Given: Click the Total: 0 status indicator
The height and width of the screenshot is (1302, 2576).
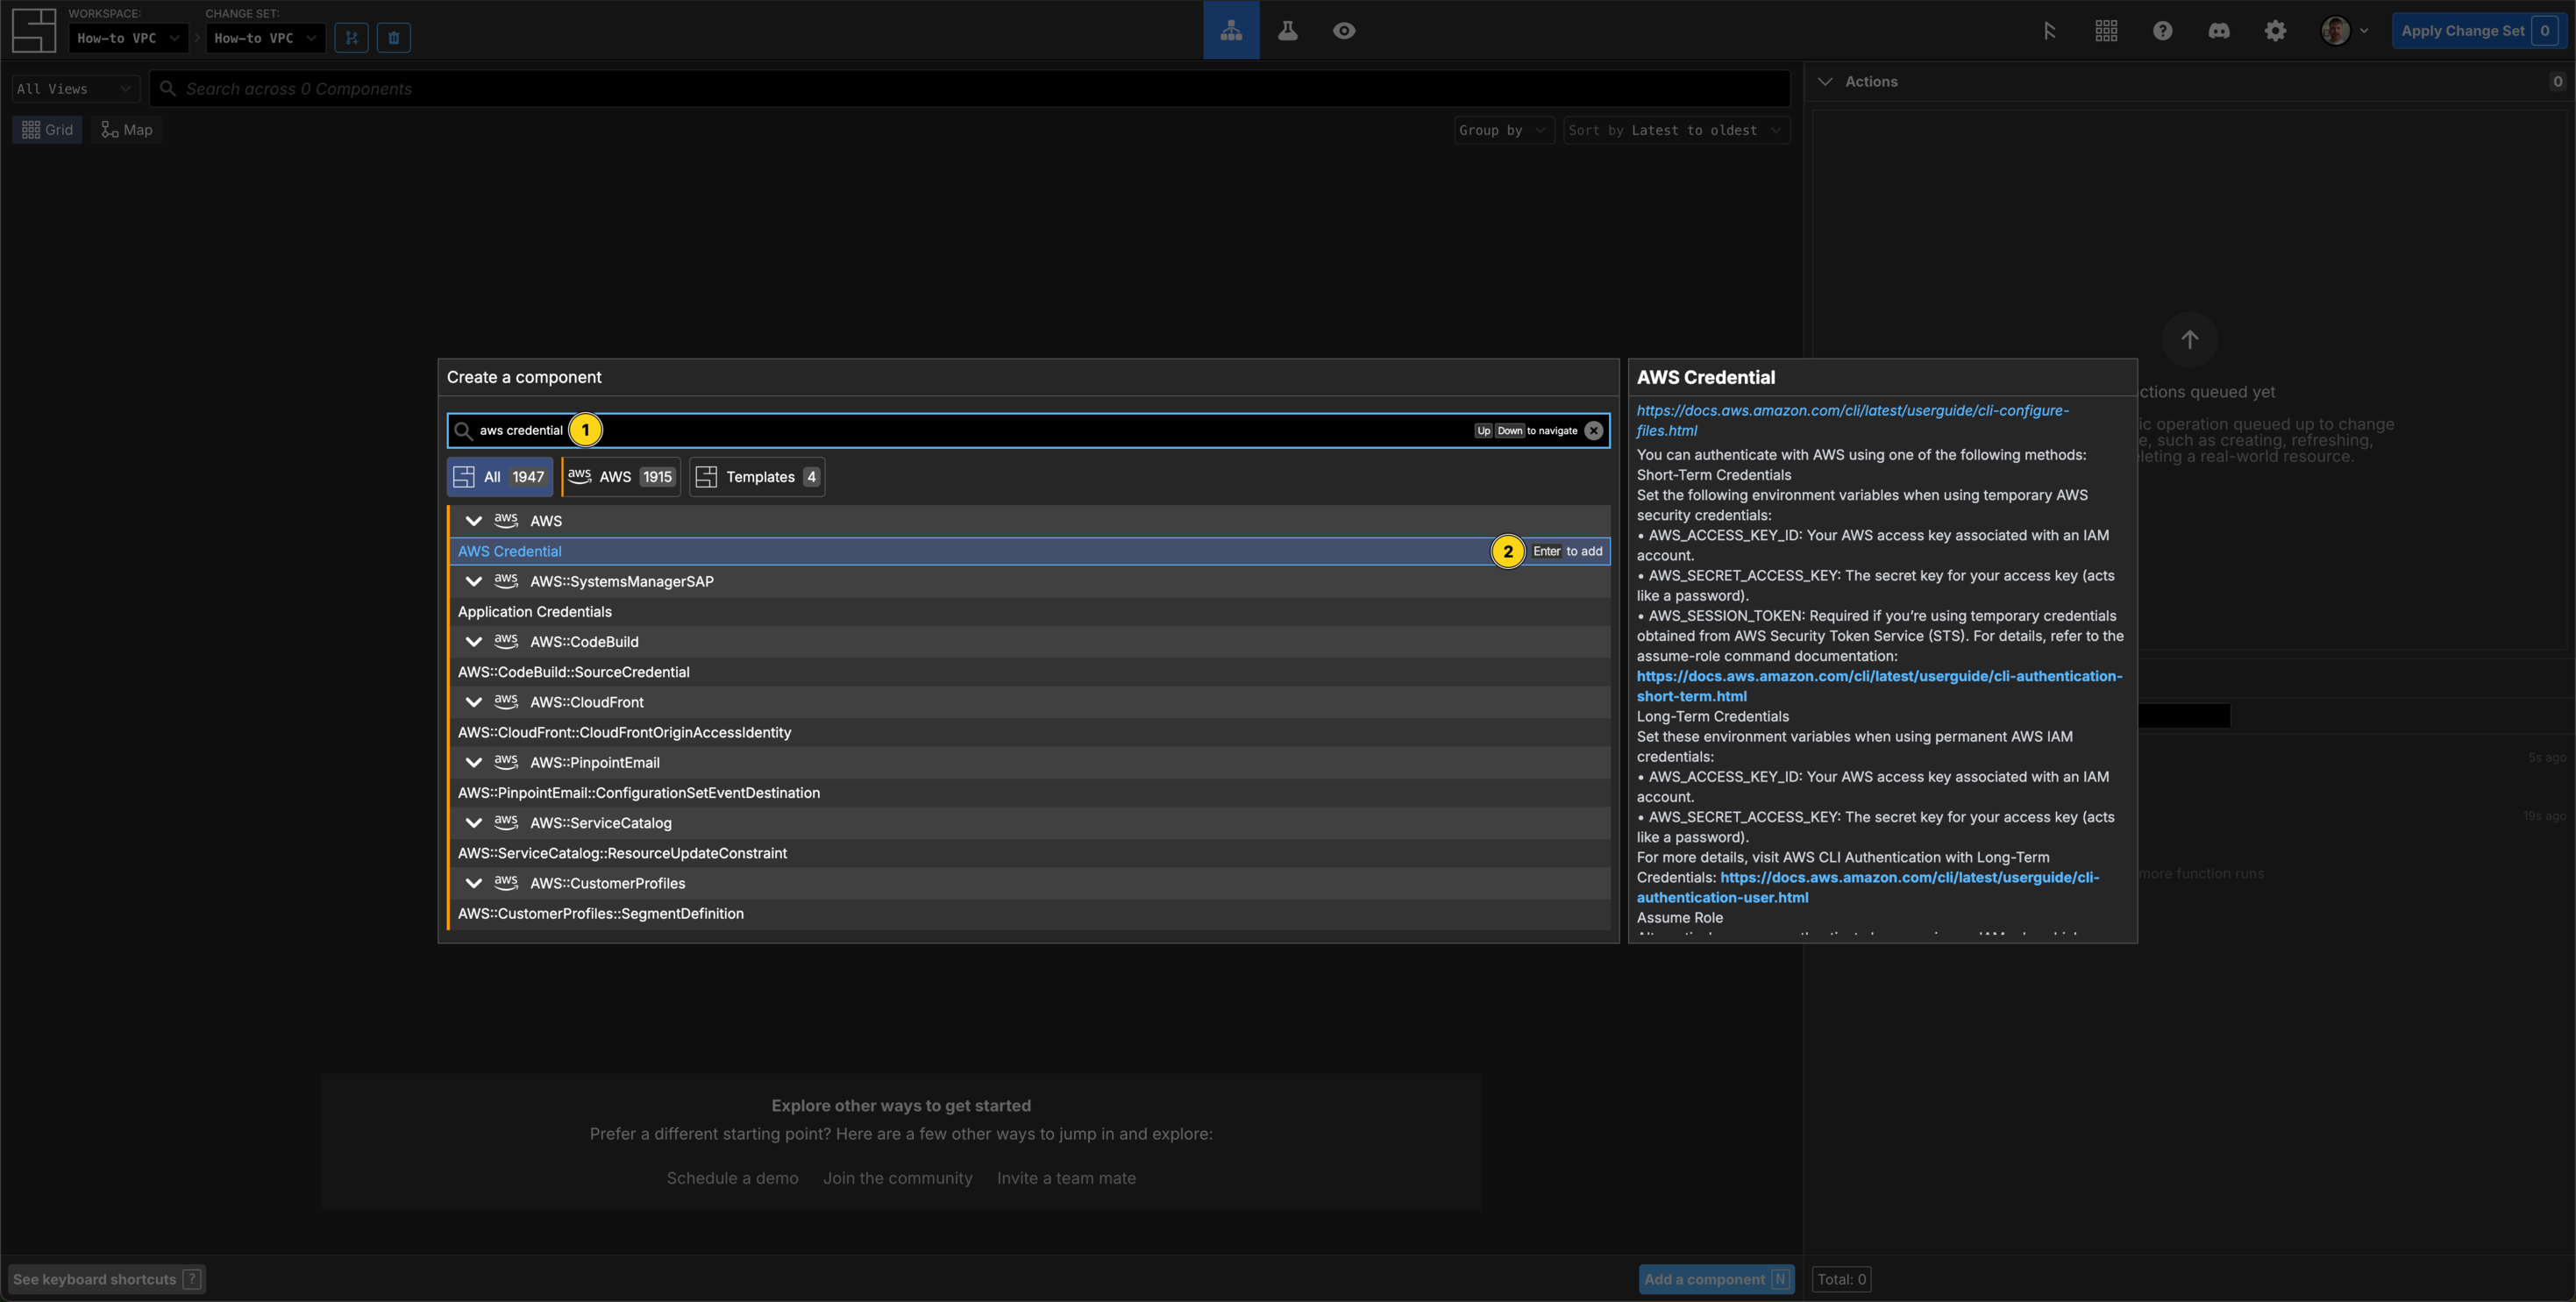Looking at the screenshot, I should point(1841,1279).
